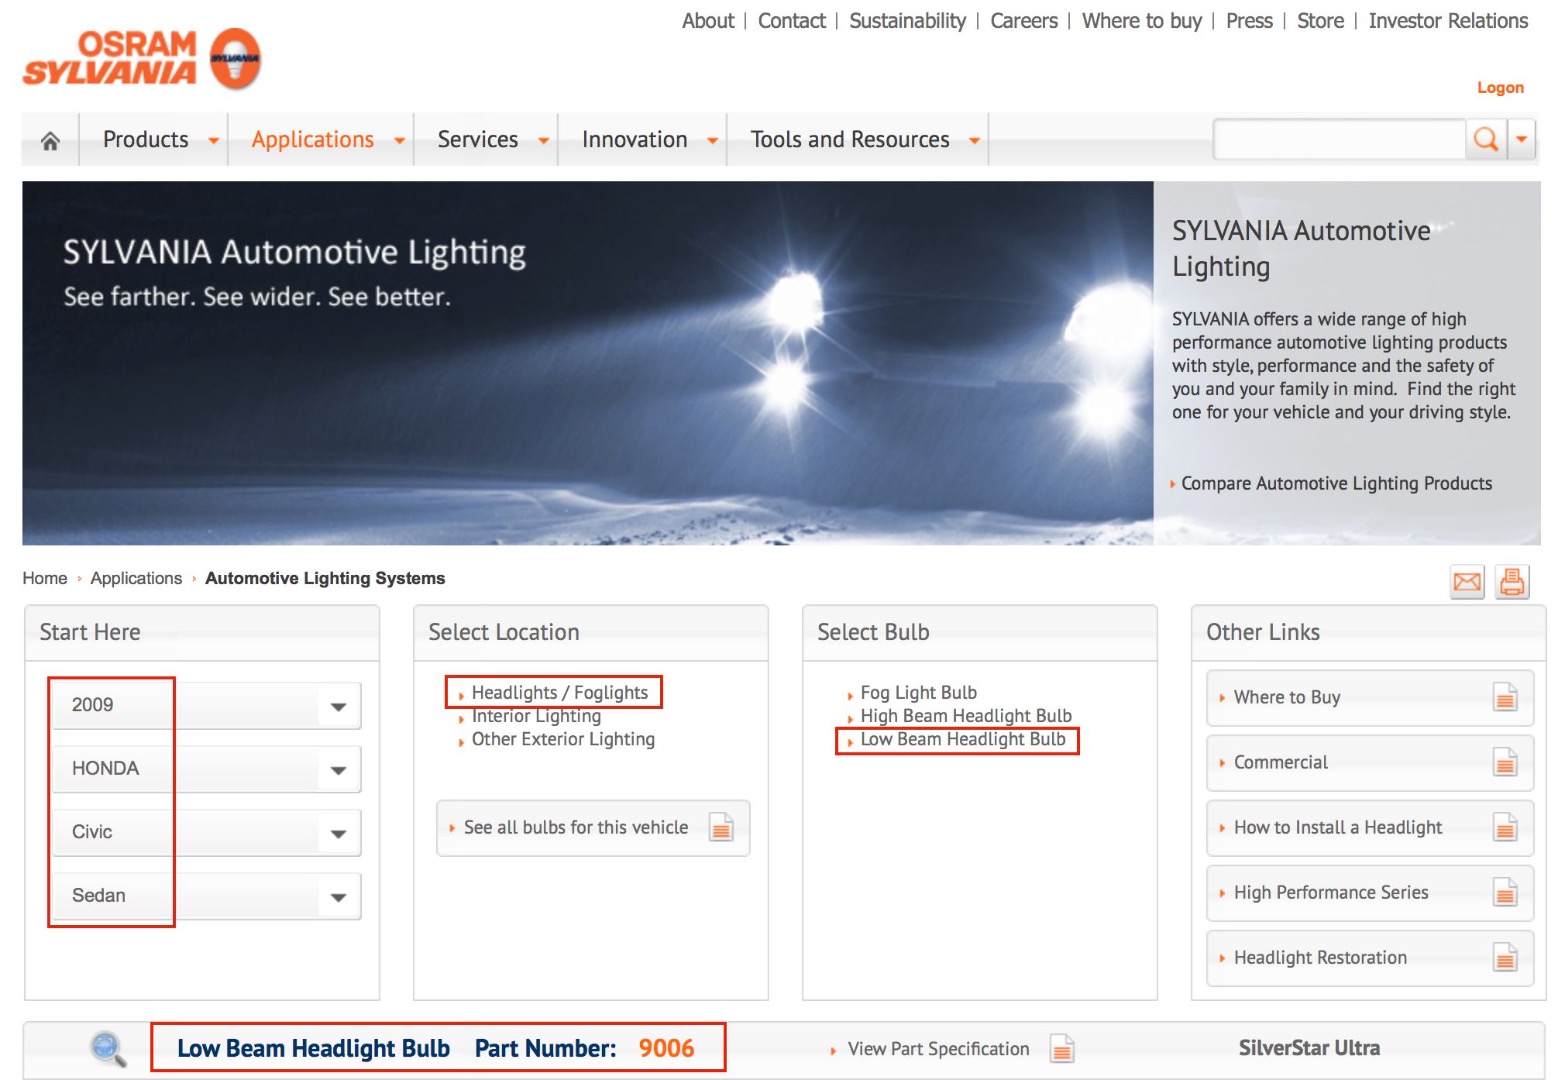
Task: Open the search options dropdown arrow
Action: pyautogui.click(x=1522, y=139)
